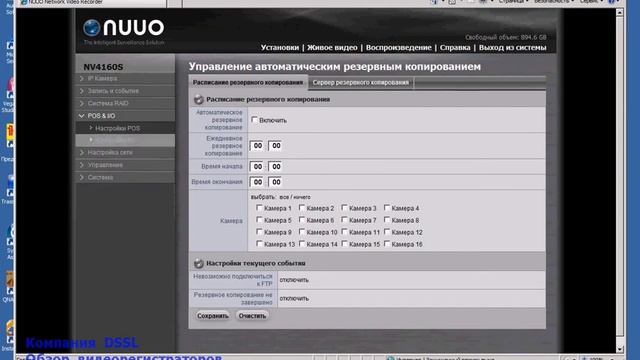Screen dimensions: 640x360
Task: Click the current event settings section icon
Action: tap(199, 263)
